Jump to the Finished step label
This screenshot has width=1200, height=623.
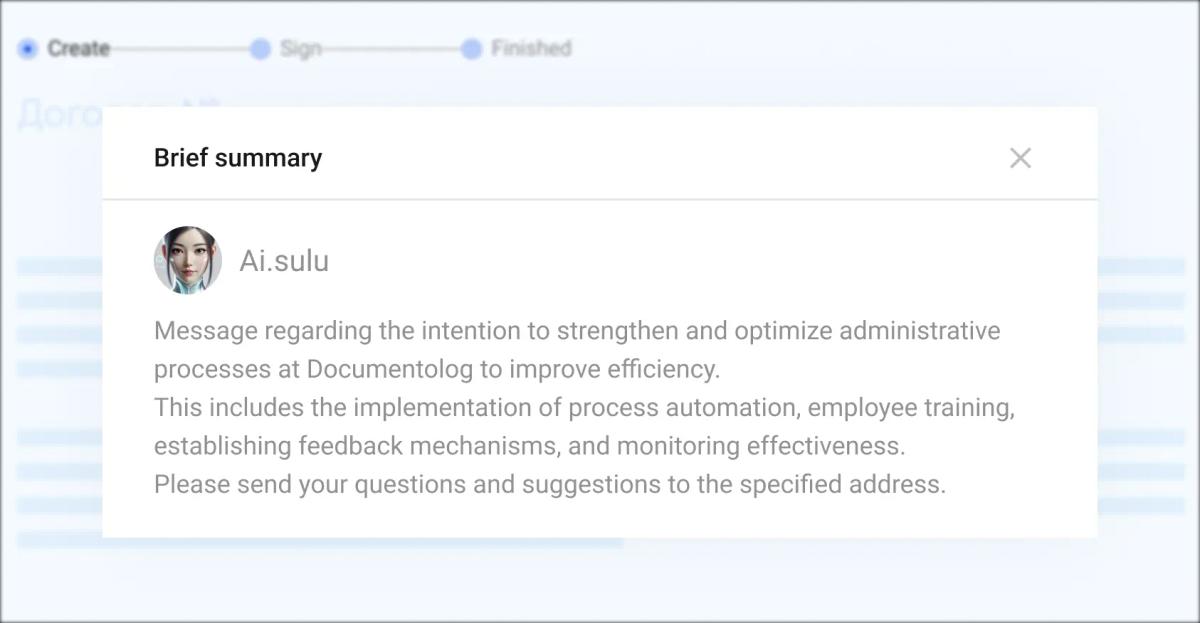coord(530,48)
